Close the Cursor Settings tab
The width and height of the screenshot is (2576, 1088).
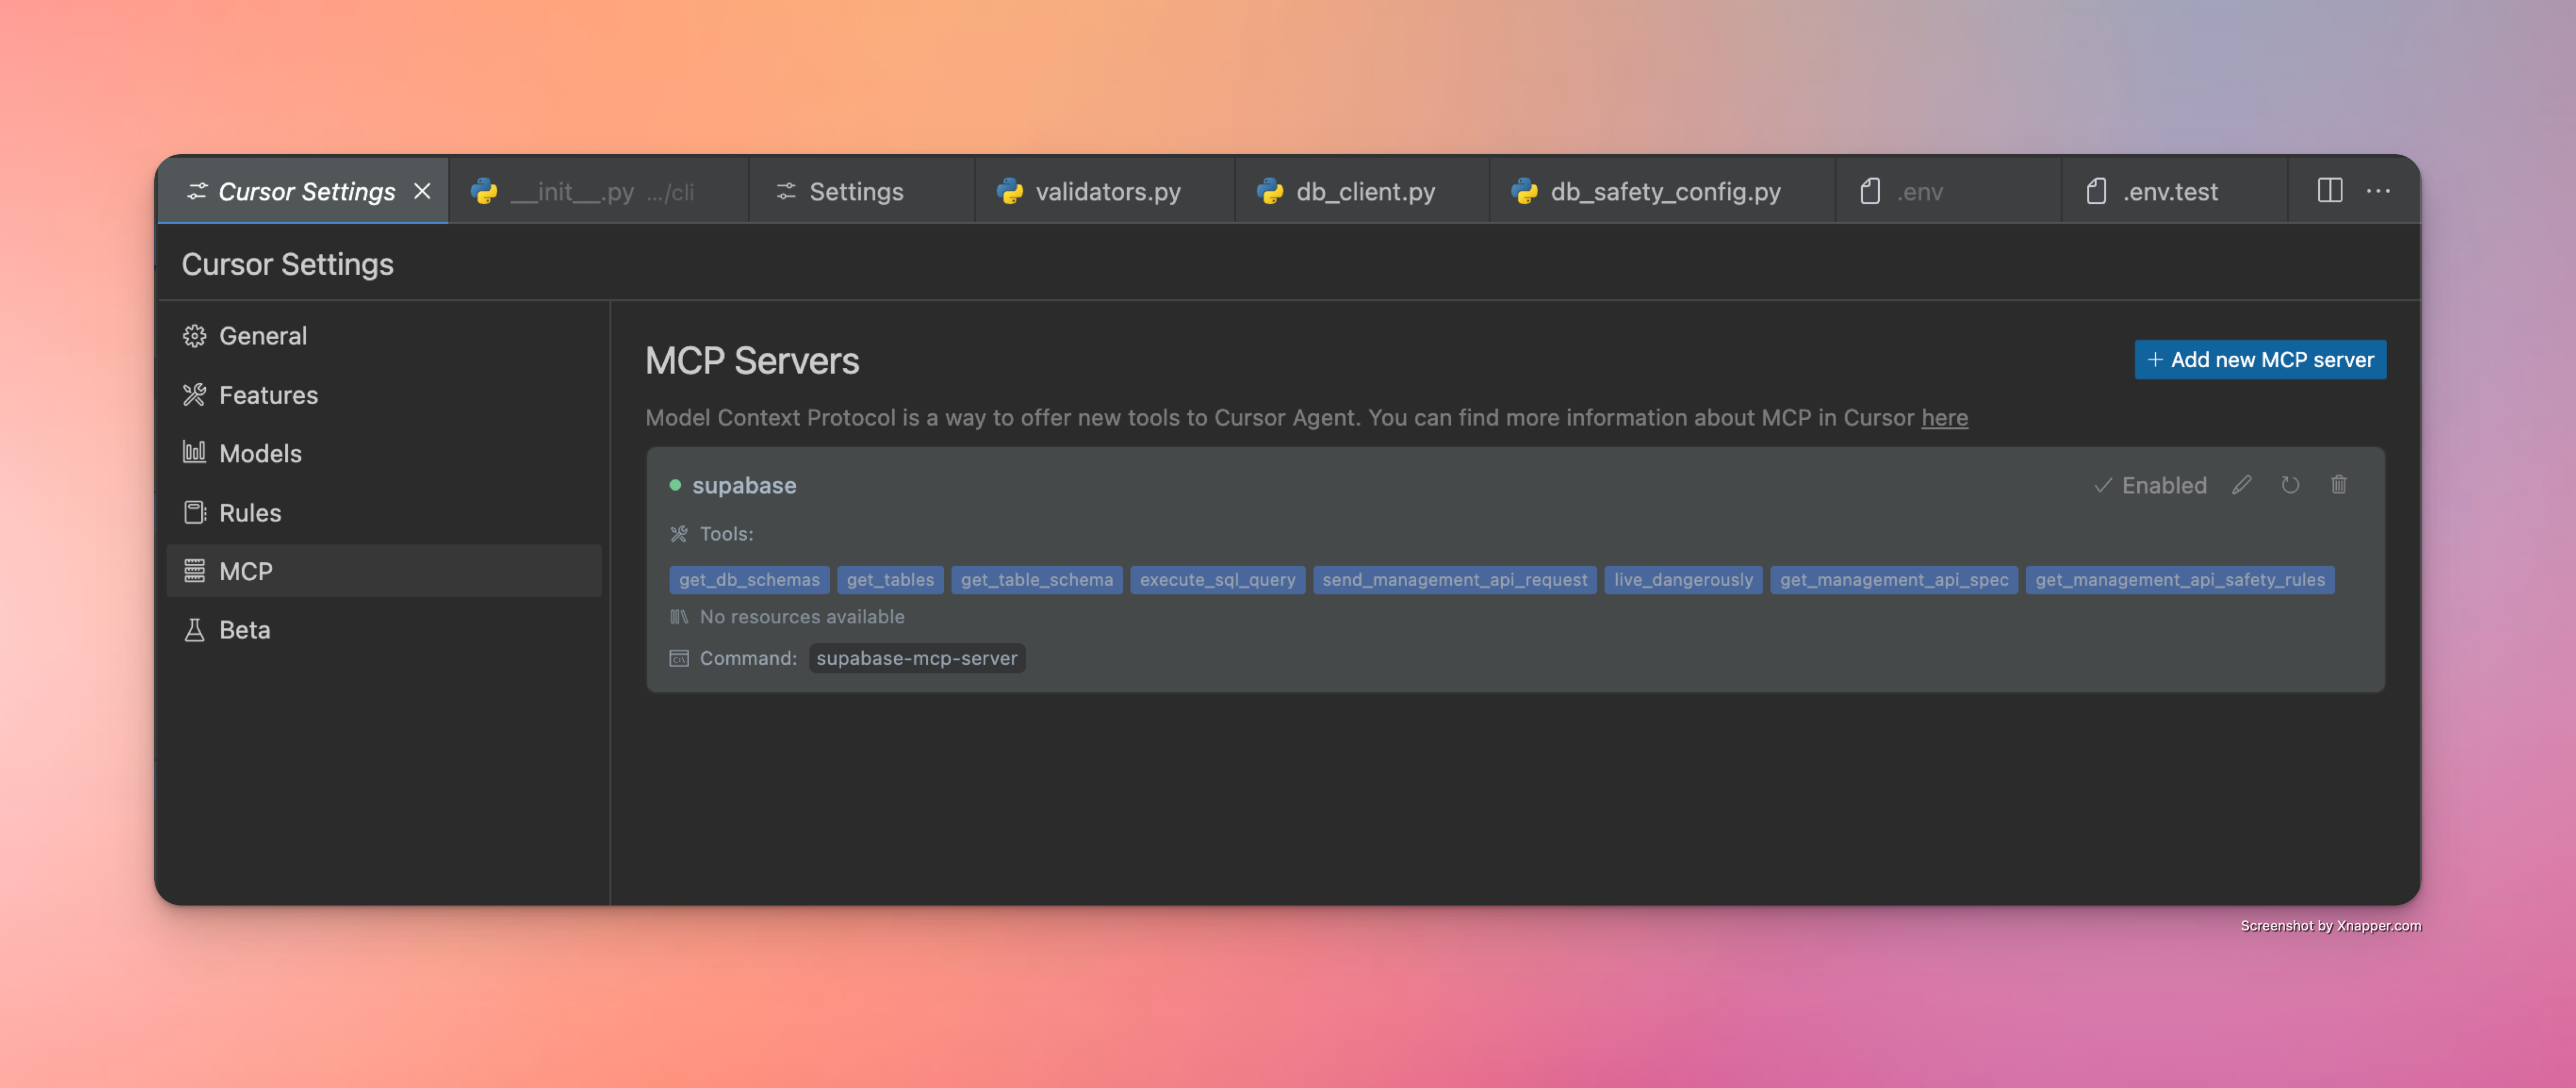422,190
